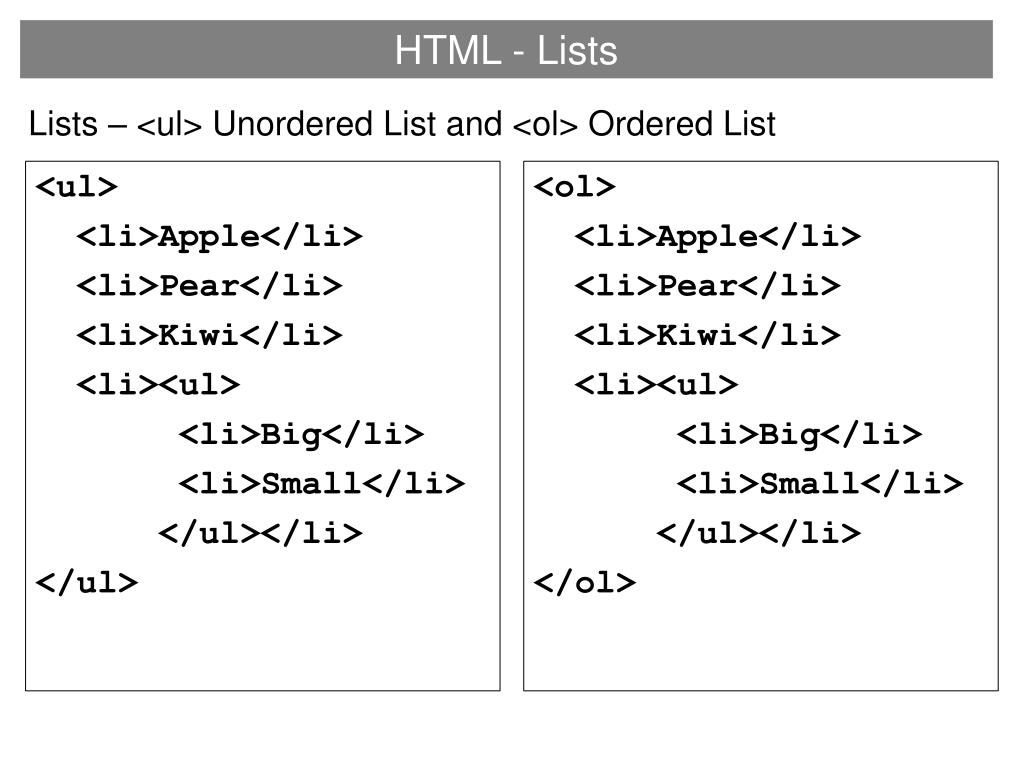1024x768 pixels.
Task: Click the Pear list item in right code box
Action: click(707, 287)
